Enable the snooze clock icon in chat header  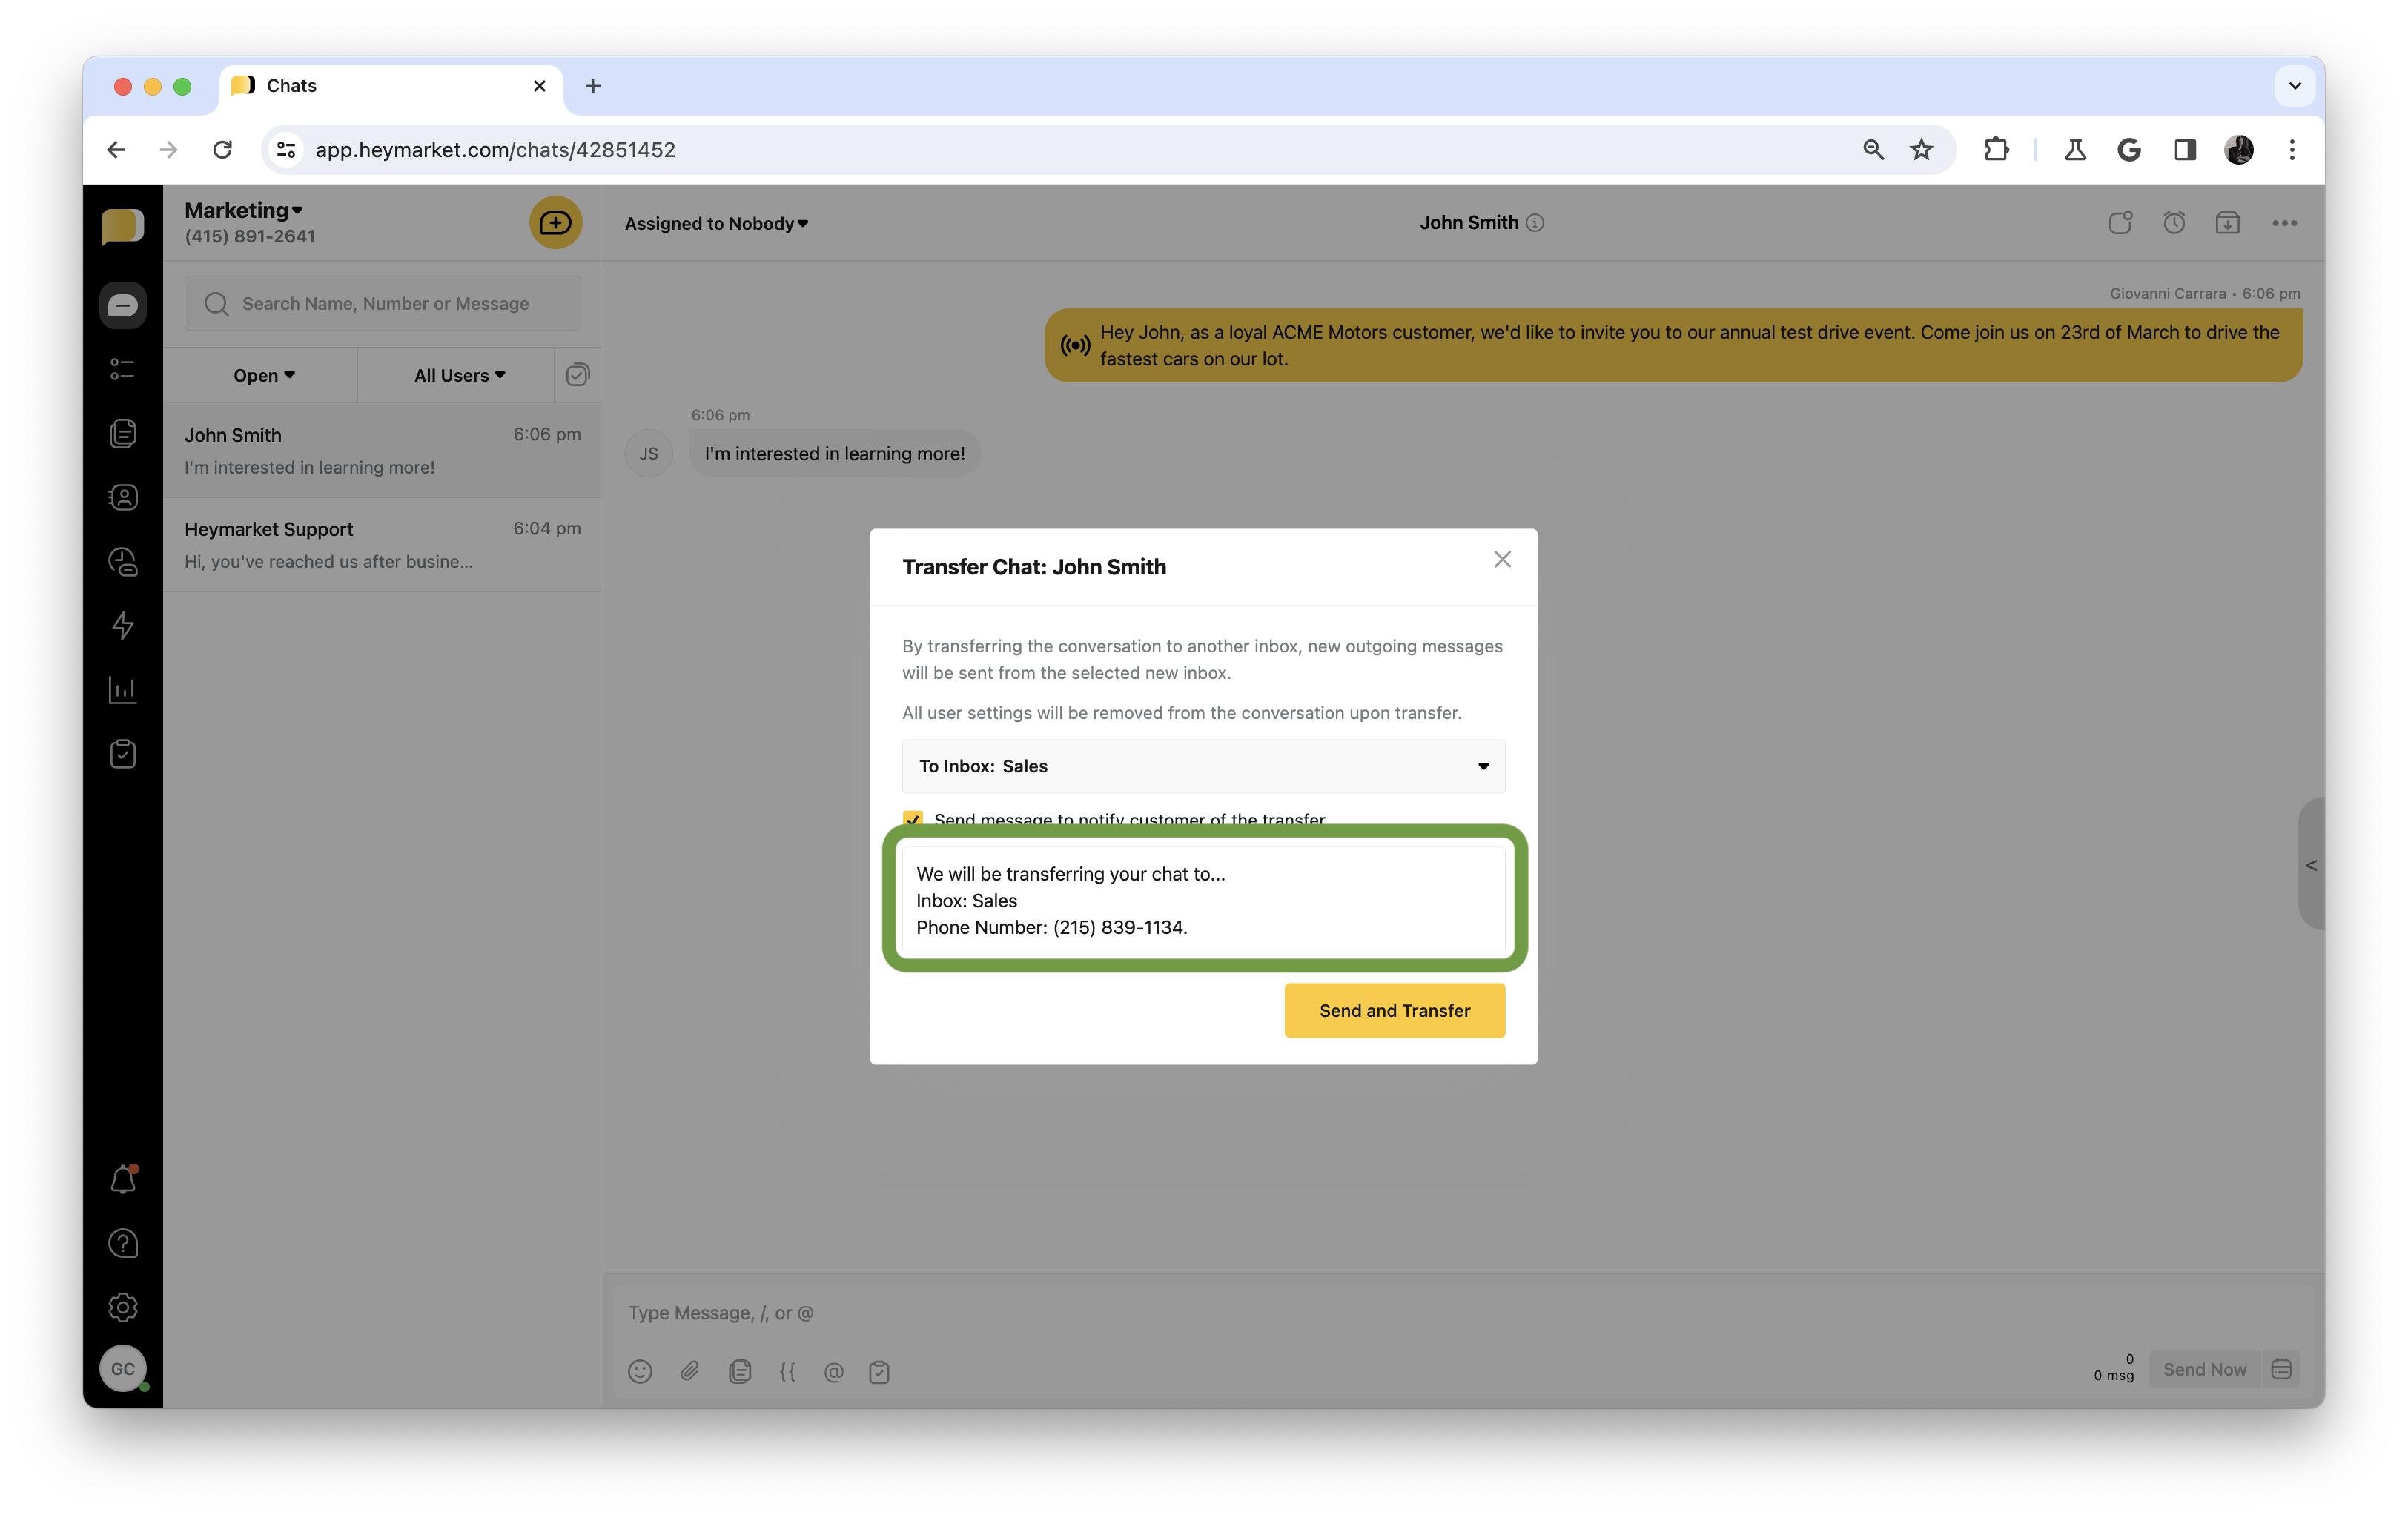pos(2174,222)
